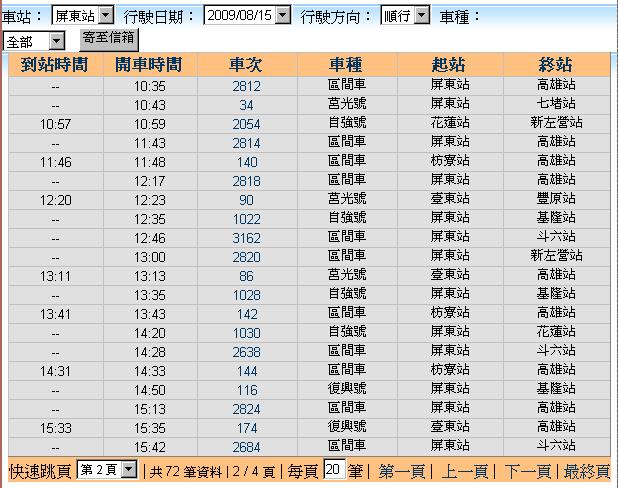
Task: Click the 車次 column header
Action: 246,64
